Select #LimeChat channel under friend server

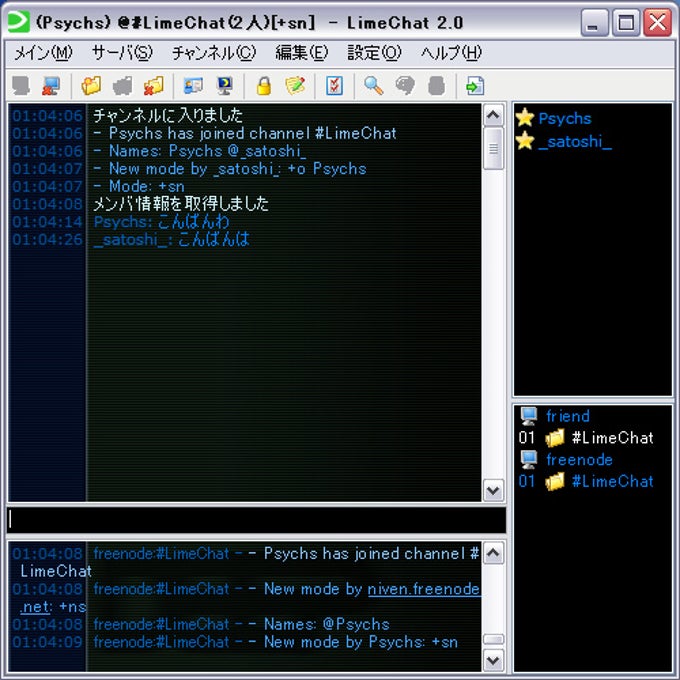click(612, 438)
